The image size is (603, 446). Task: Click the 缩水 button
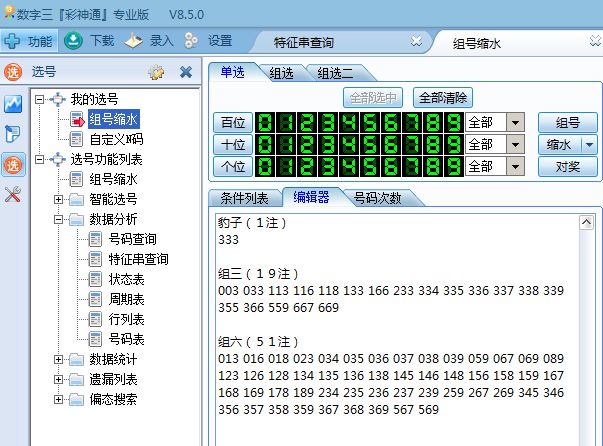point(560,145)
